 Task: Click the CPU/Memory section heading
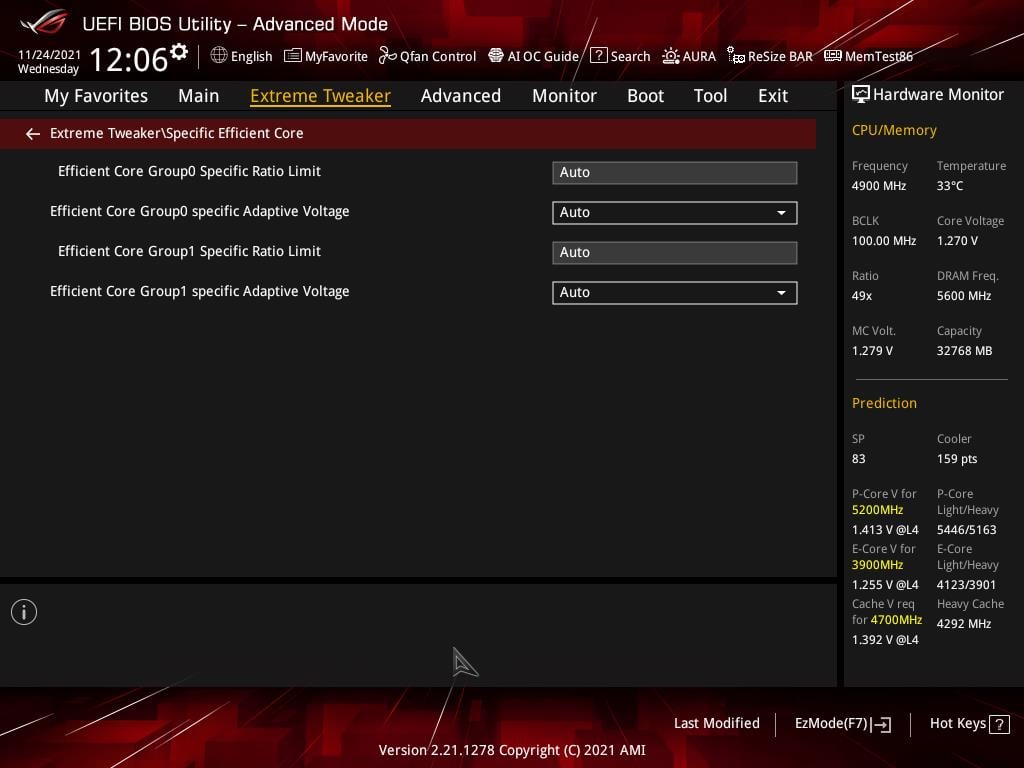tap(894, 131)
